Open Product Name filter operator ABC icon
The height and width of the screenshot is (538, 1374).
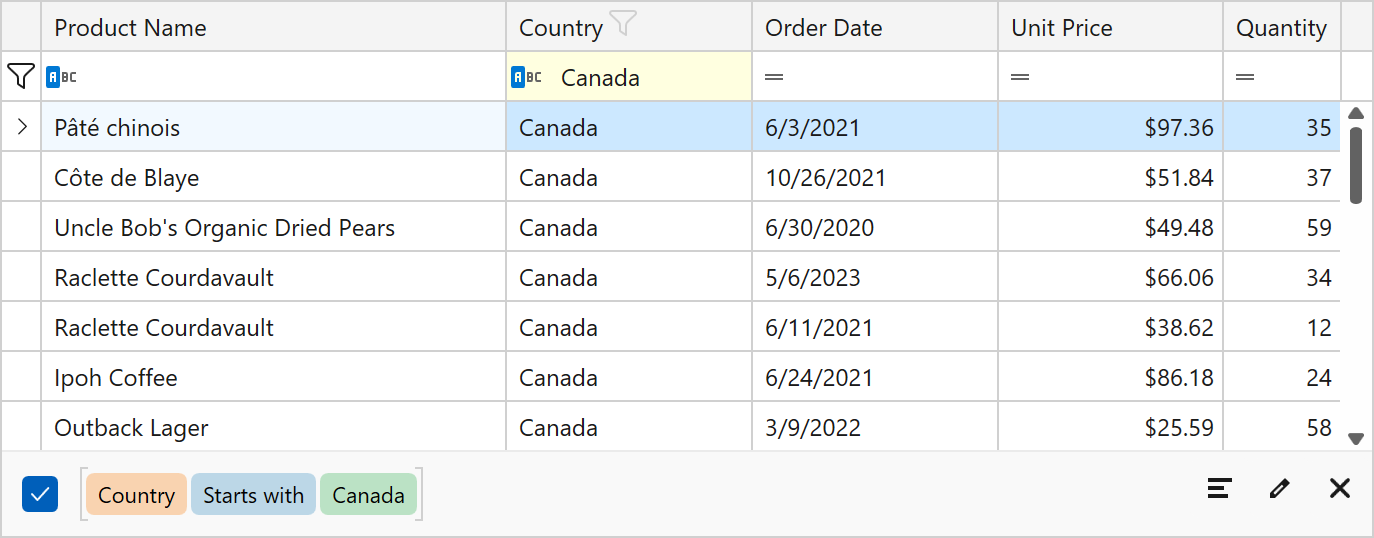[x=61, y=77]
